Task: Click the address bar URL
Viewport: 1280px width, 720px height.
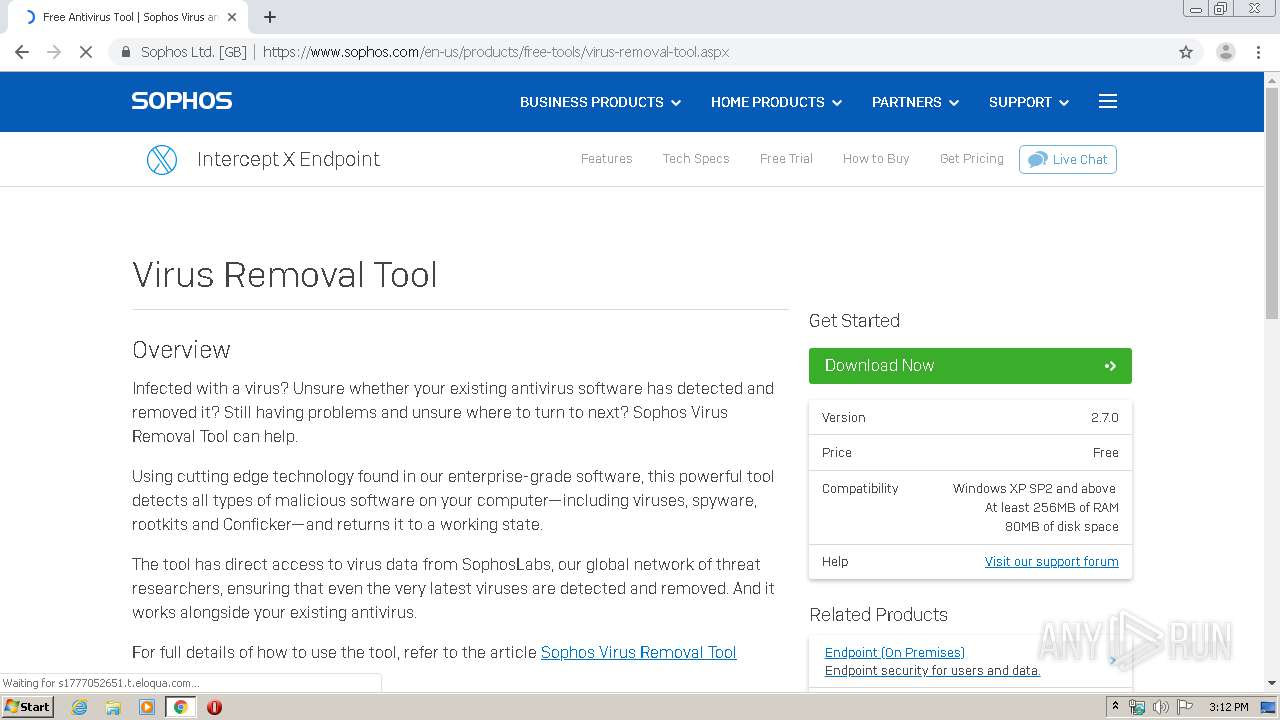Action: pyautogui.click(x=496, y=52)
